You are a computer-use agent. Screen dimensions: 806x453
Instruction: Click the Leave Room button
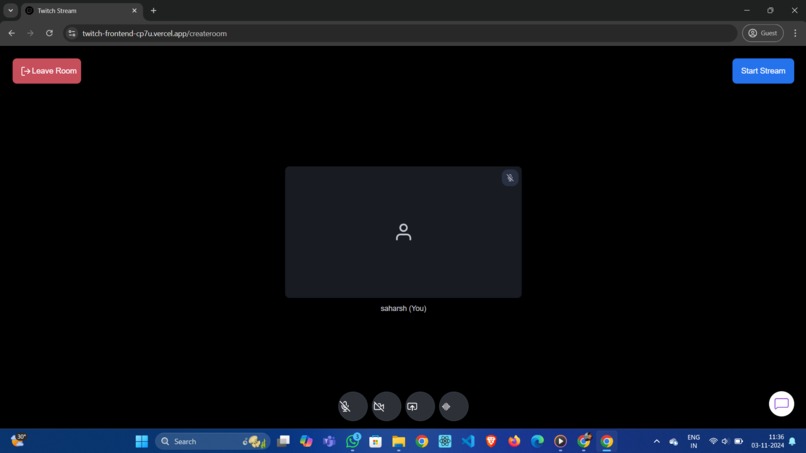[x=47, y=71]
